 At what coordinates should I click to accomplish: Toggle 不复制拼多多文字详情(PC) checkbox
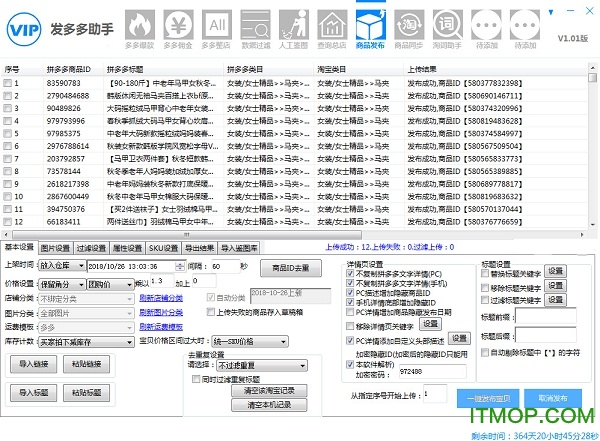point(349,273)
